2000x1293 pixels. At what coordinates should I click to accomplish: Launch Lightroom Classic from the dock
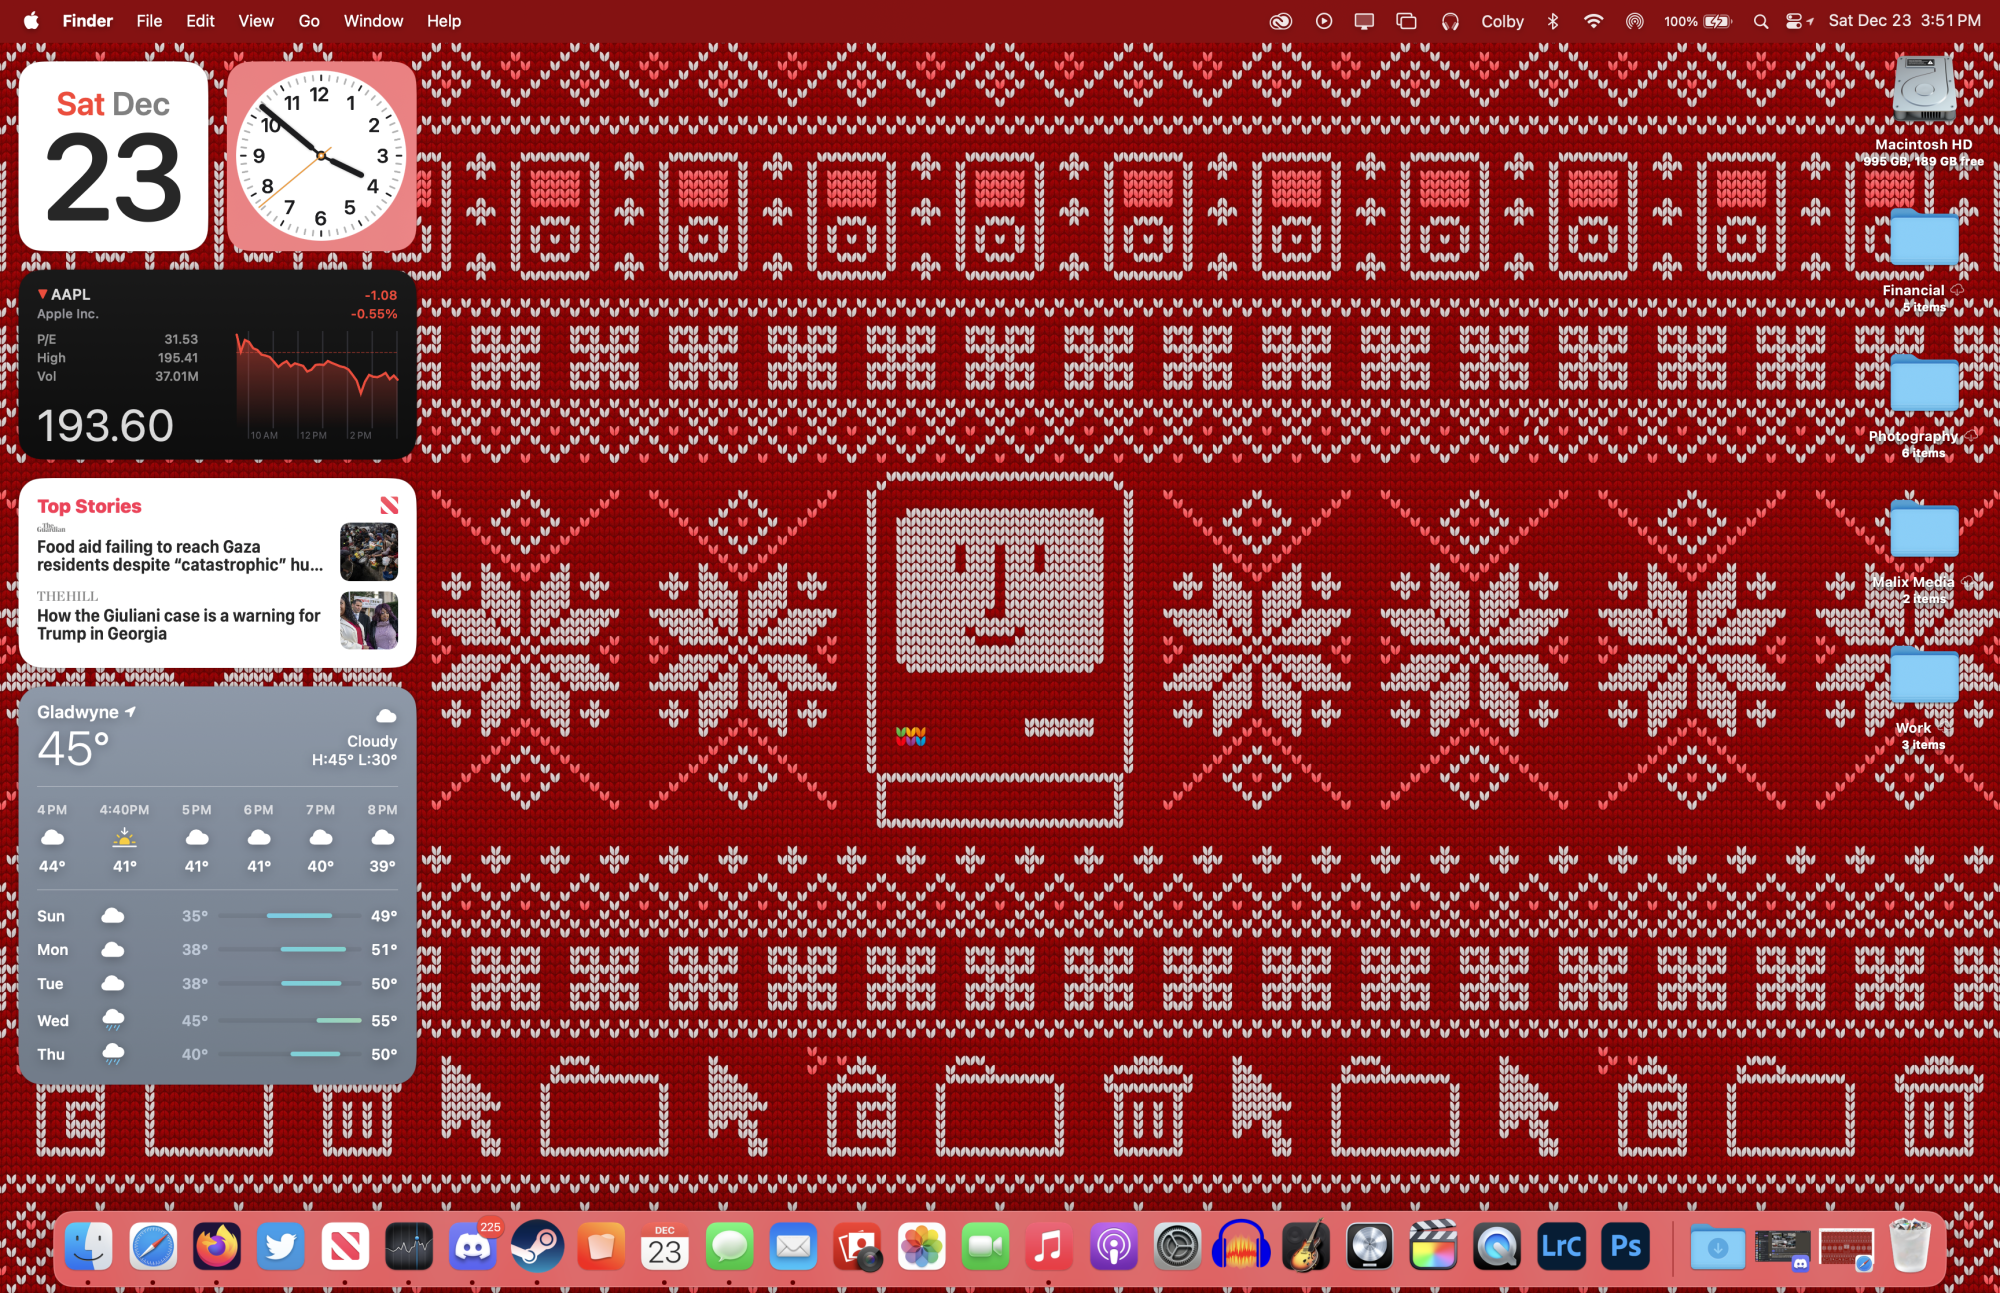[x=1561, y=1247]
